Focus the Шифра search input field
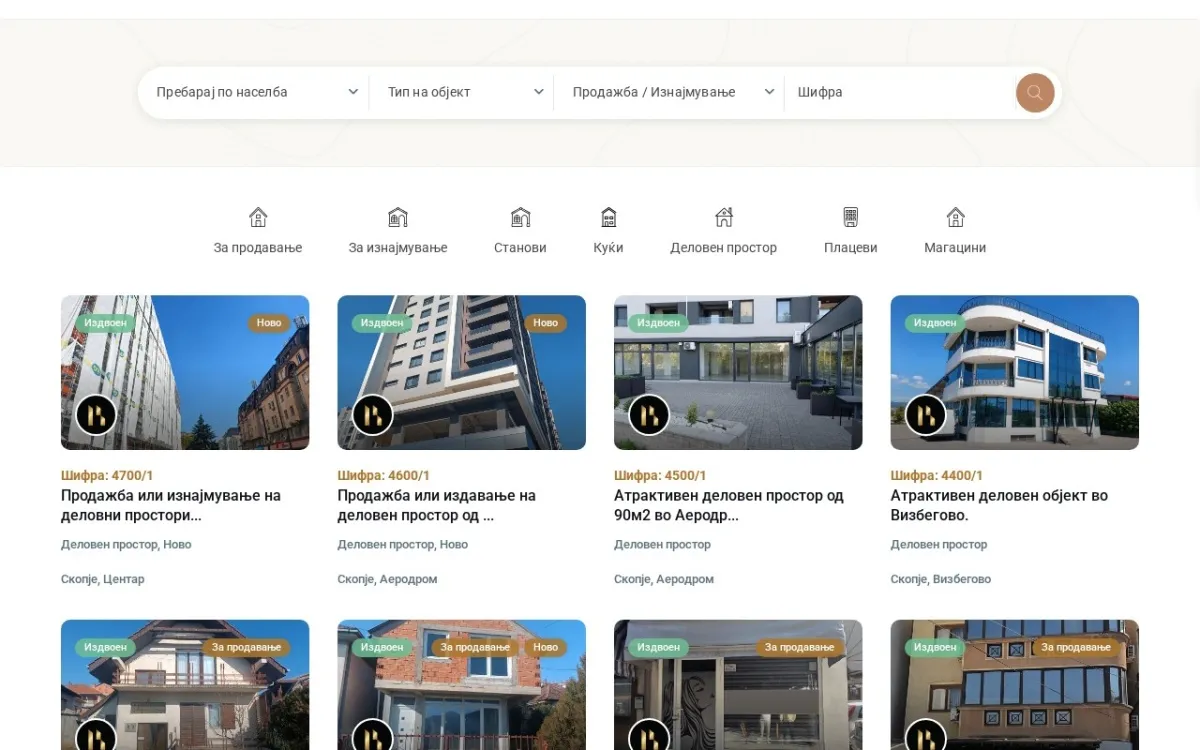 [x=900, y=92]
